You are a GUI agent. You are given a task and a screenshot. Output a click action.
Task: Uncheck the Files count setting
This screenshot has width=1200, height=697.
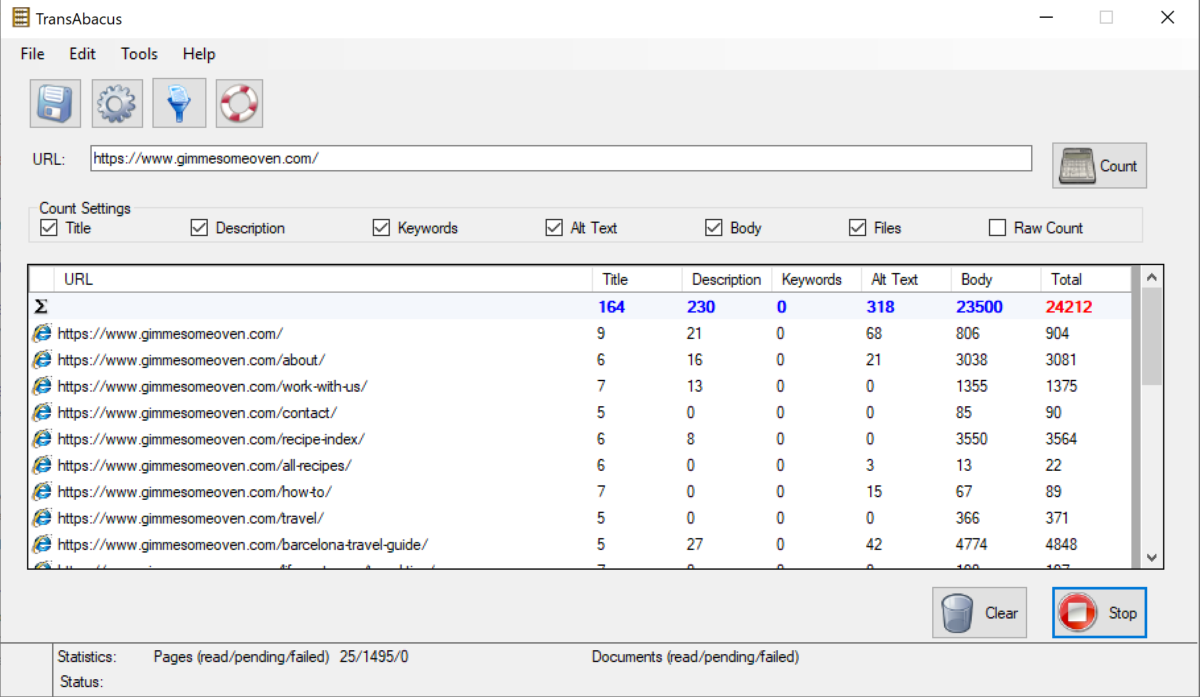[857, 228]
